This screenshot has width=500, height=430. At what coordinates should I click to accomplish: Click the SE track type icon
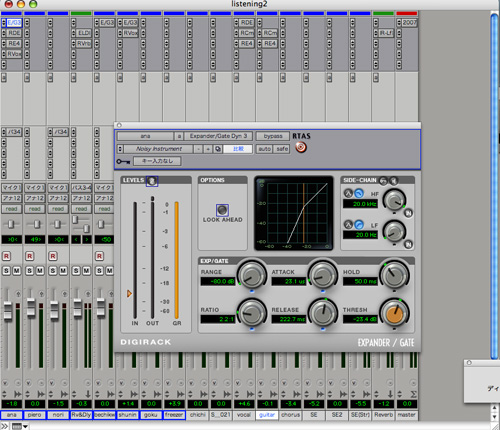[x=320, y=394]
